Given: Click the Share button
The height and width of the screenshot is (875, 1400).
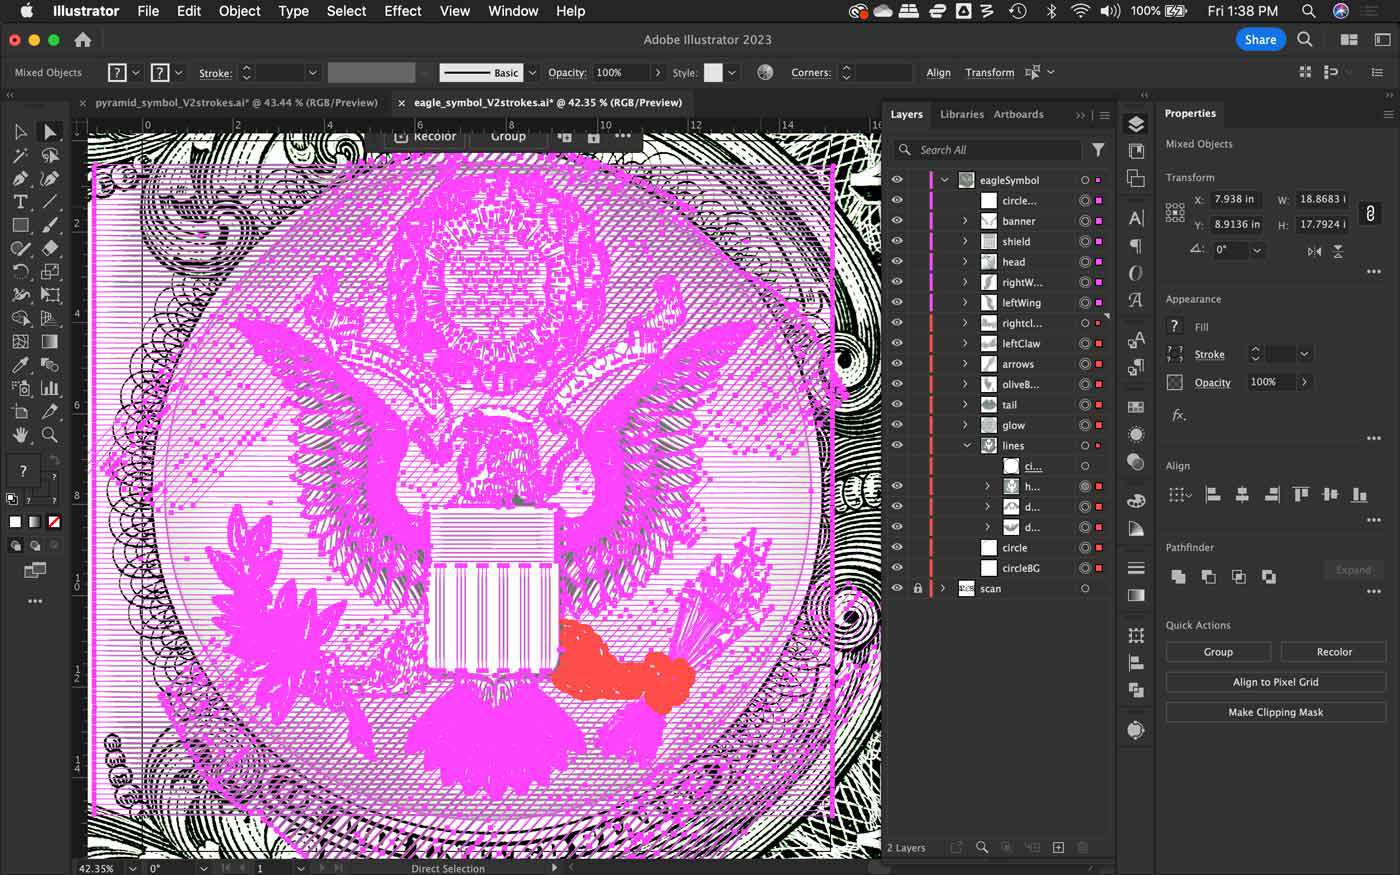Looking at the screenshot, I should (1260, 40).
